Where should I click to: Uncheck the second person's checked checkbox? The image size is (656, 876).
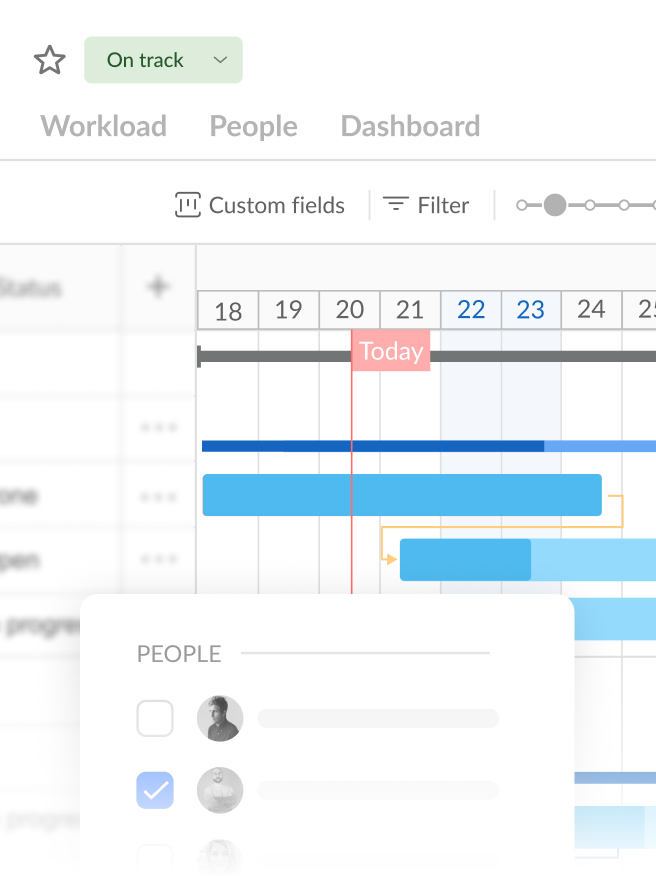pyautogui.click(x=155, y=790)
